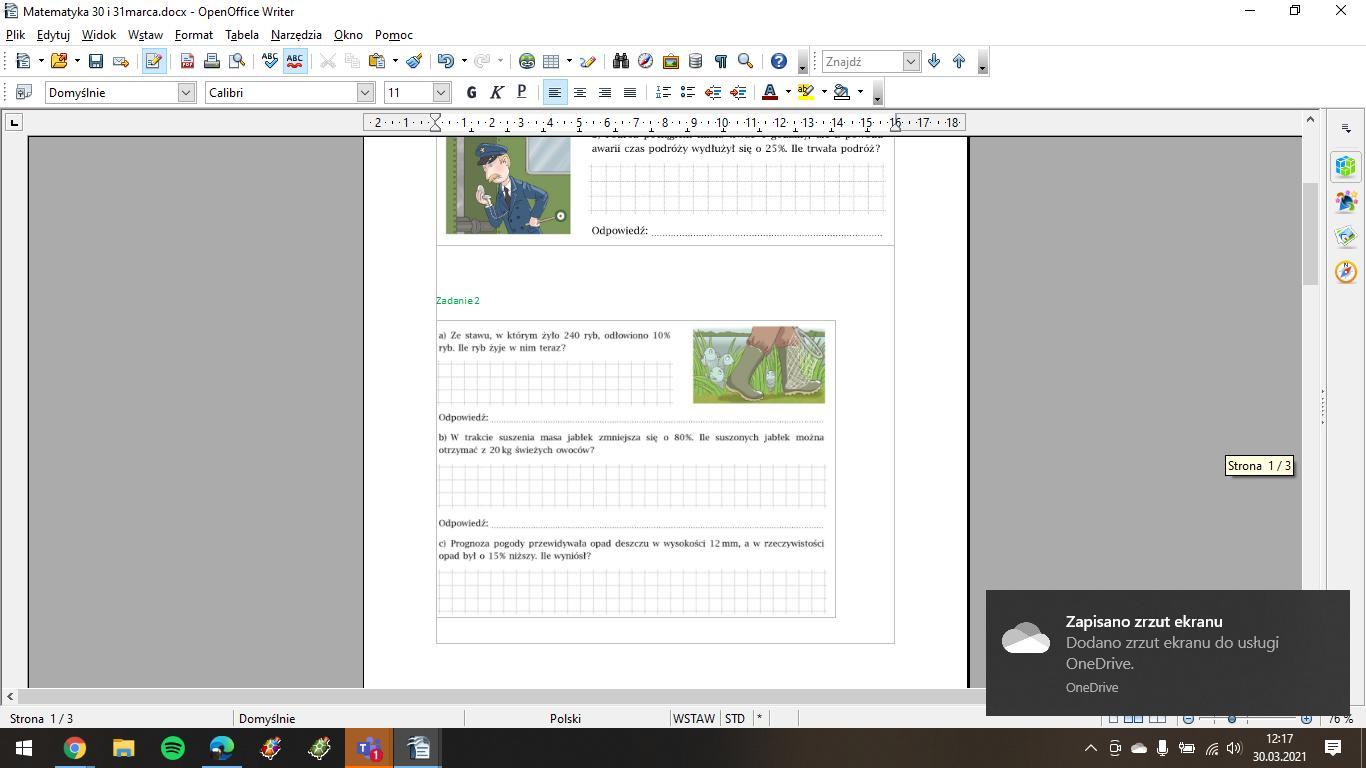Viewport: 1366px width, 768px height.
Task: Toggle Edit file mode button
Action: (154, 61)
